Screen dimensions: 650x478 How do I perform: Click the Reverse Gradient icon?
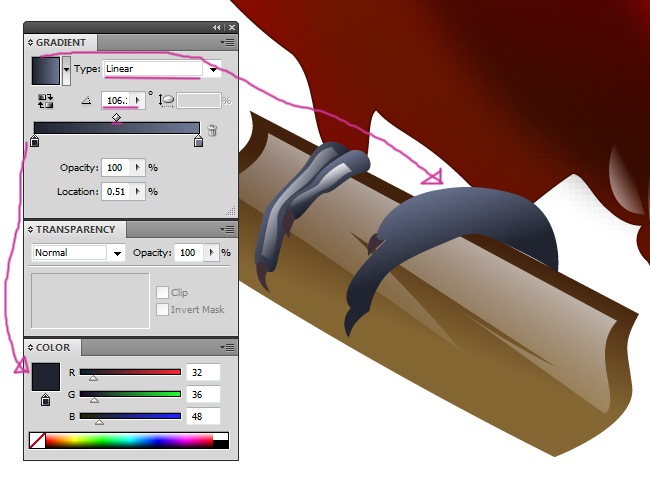tap(46, 101)
